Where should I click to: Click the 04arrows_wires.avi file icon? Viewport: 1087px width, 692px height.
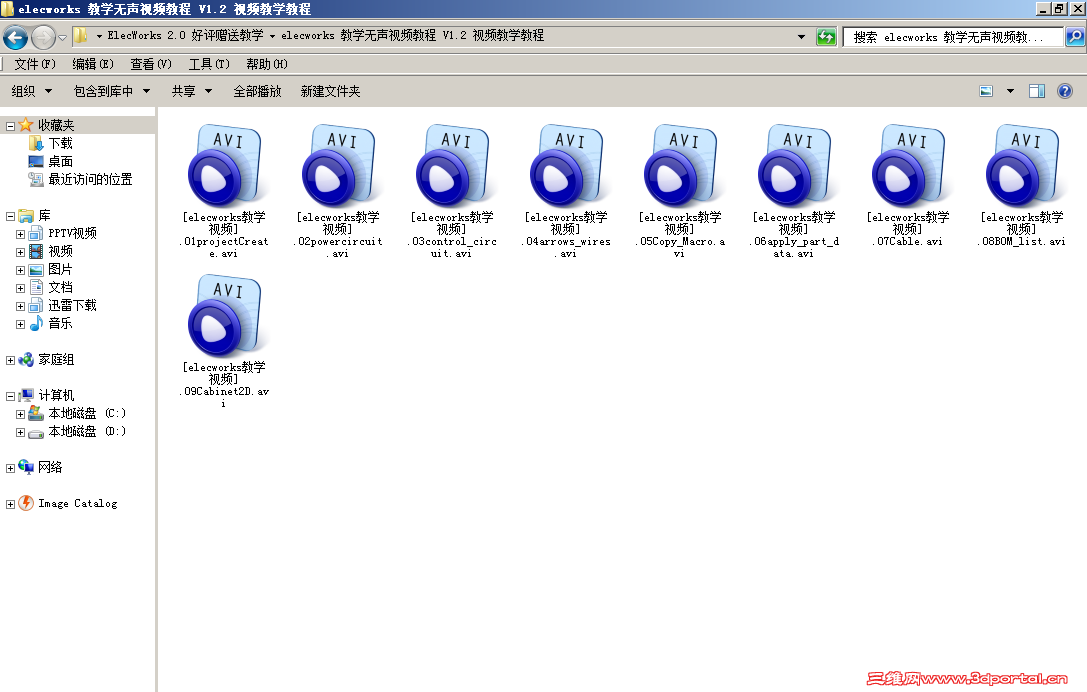(x=566, y=166)
